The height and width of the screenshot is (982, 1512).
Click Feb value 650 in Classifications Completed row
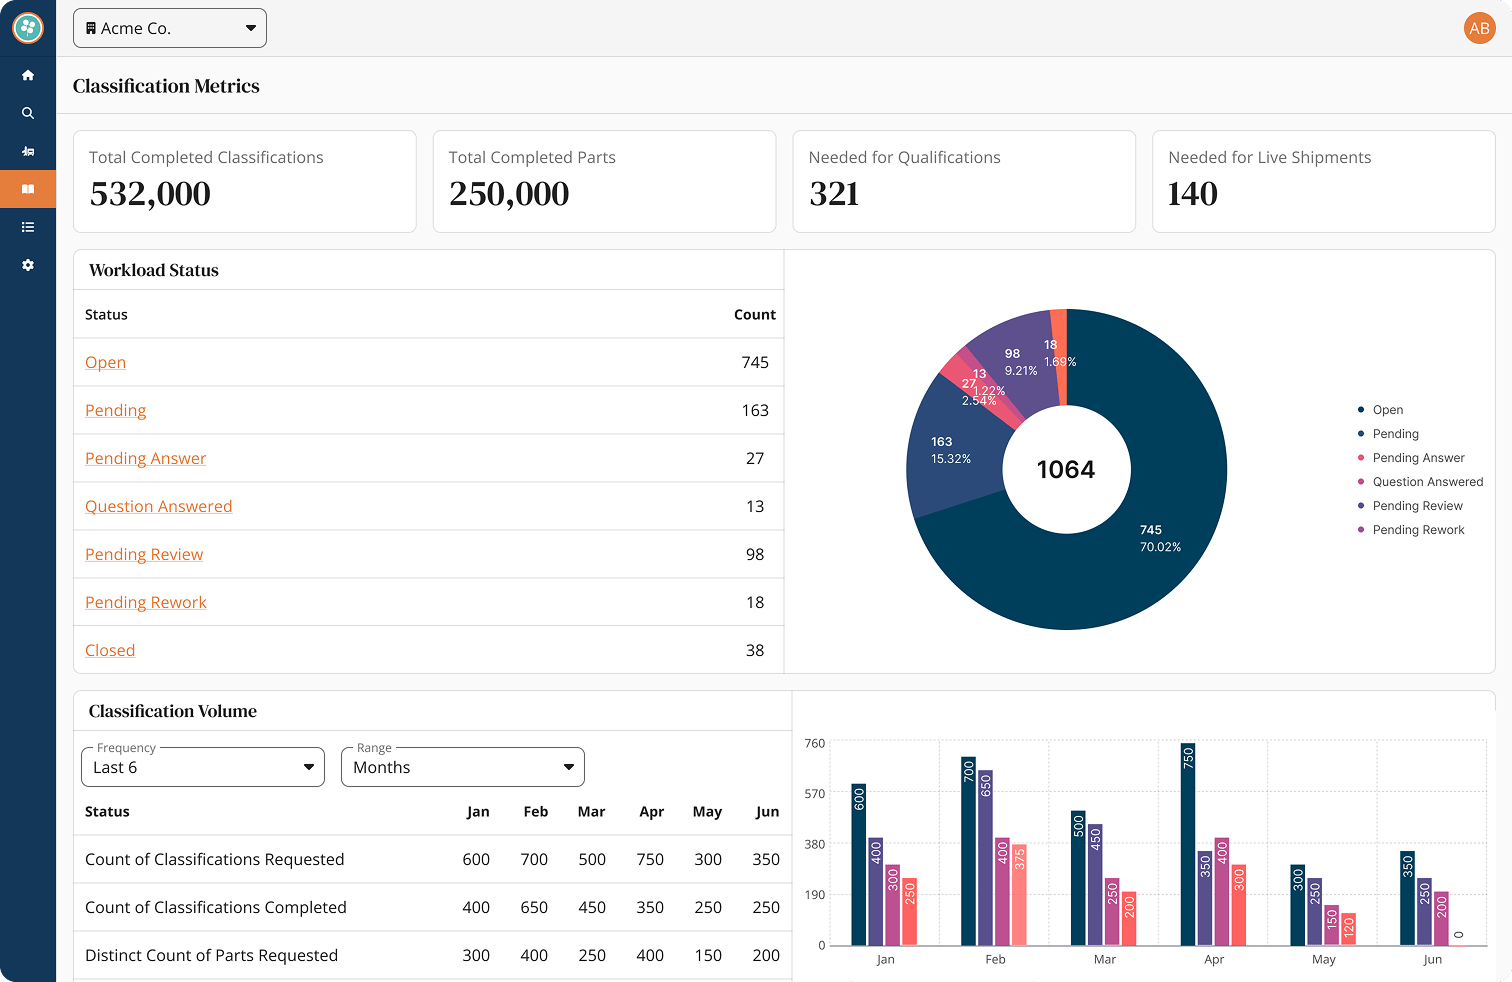[534, 907]
